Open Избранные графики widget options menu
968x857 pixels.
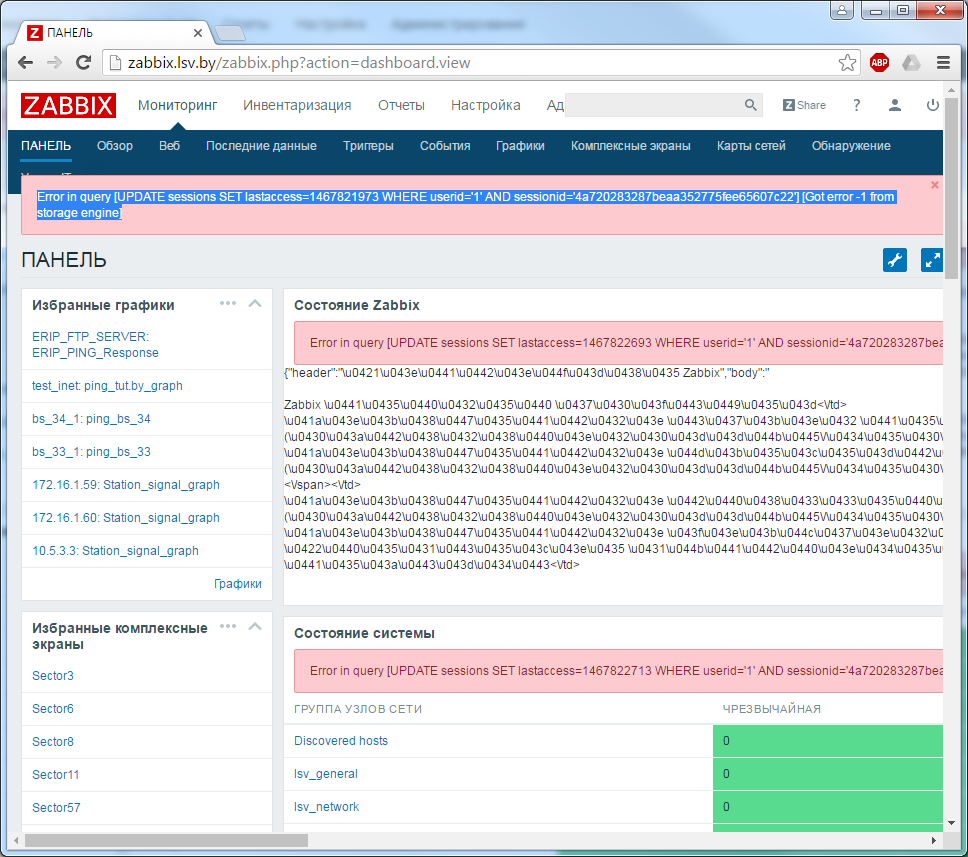pos(228,303)
